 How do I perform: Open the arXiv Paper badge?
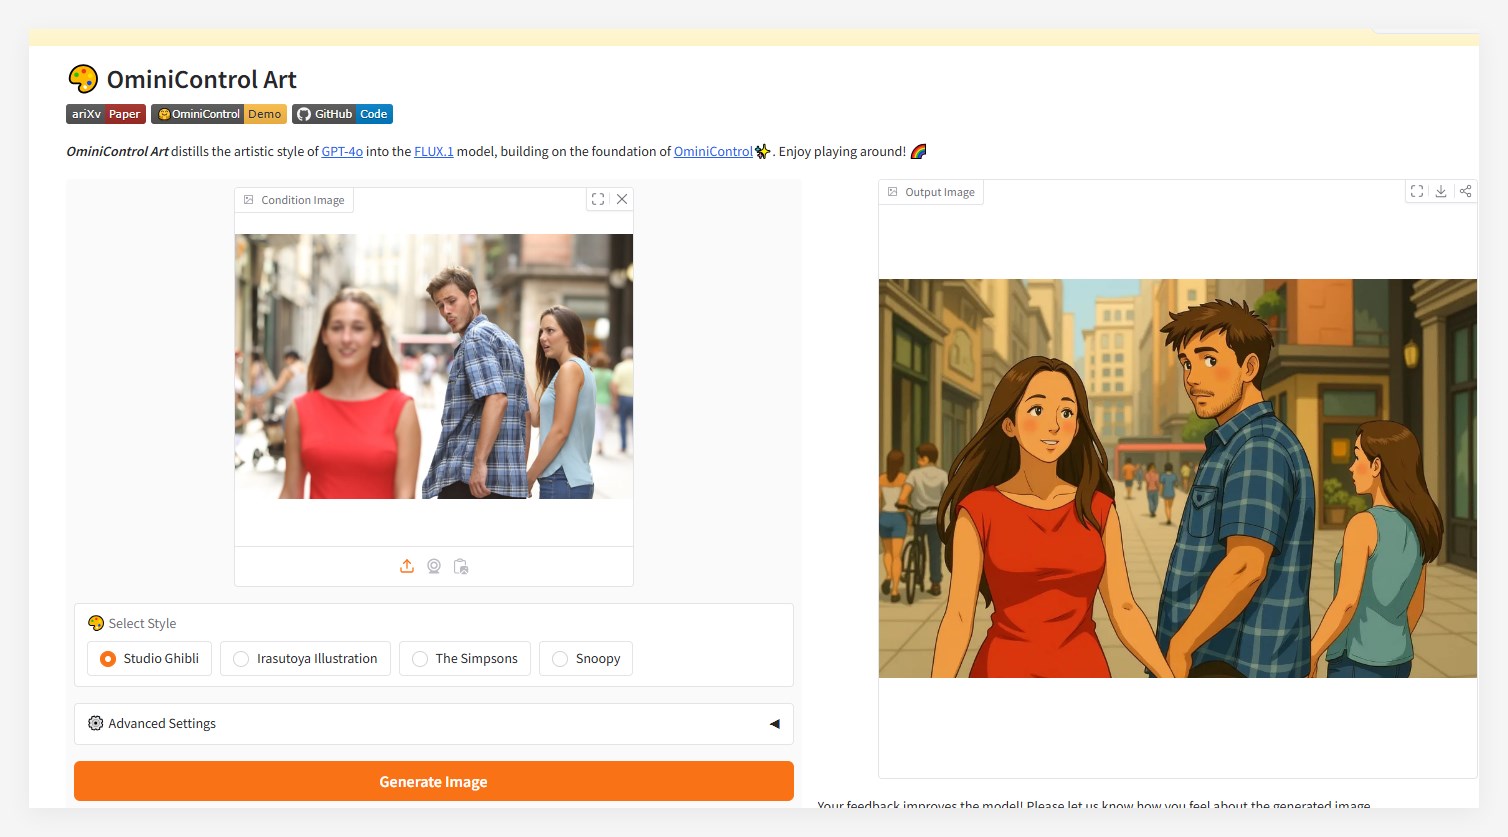click(106, 114)
